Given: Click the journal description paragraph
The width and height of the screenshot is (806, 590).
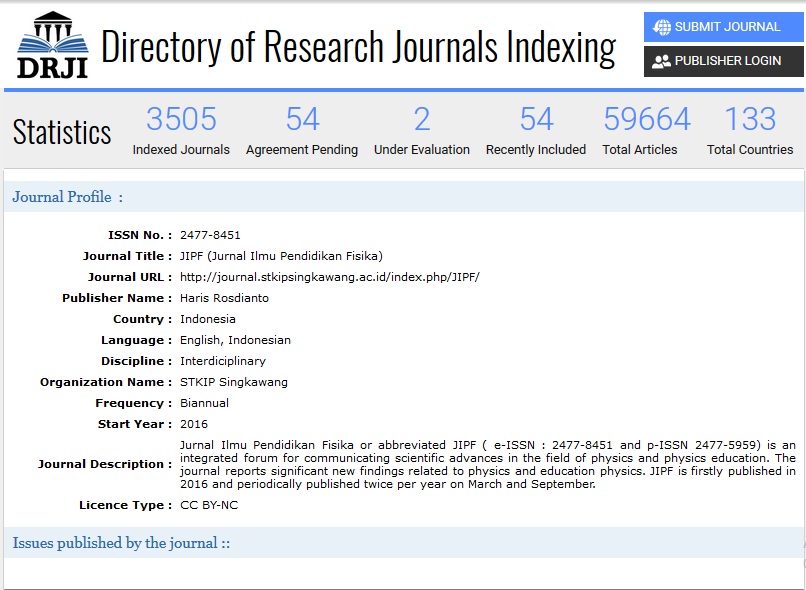Looking at the screenshot, I should [488, 465].
